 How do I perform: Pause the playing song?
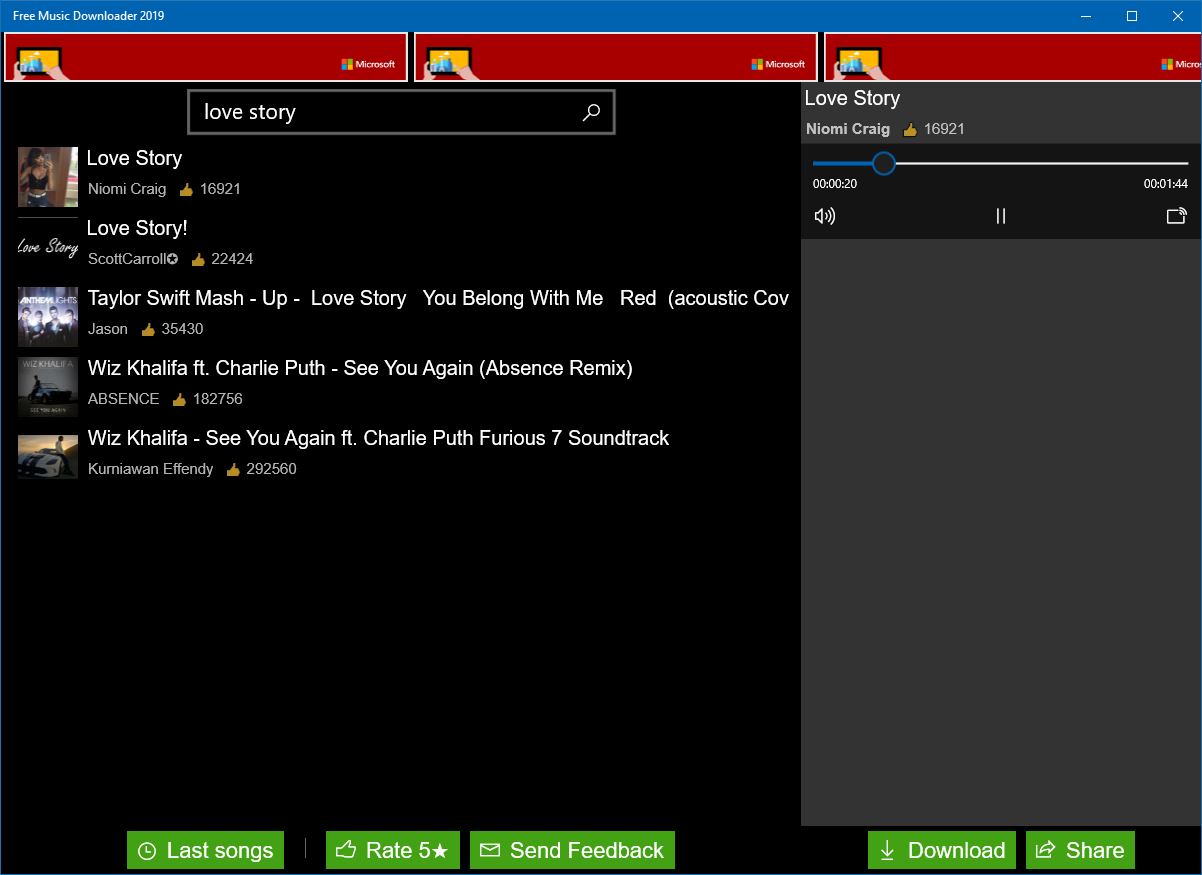(x=1000, y=216)
